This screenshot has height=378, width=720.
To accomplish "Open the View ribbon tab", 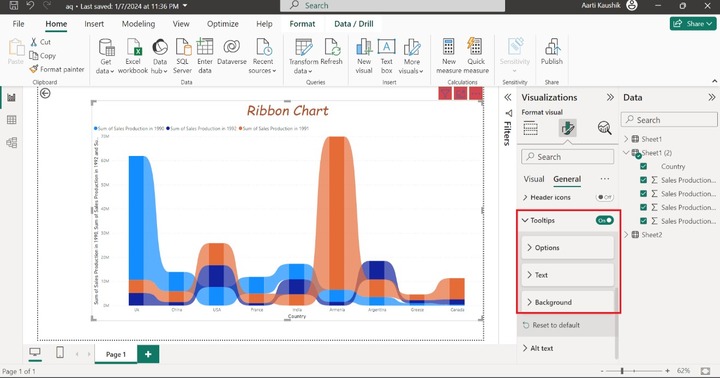I will point(181,24).
